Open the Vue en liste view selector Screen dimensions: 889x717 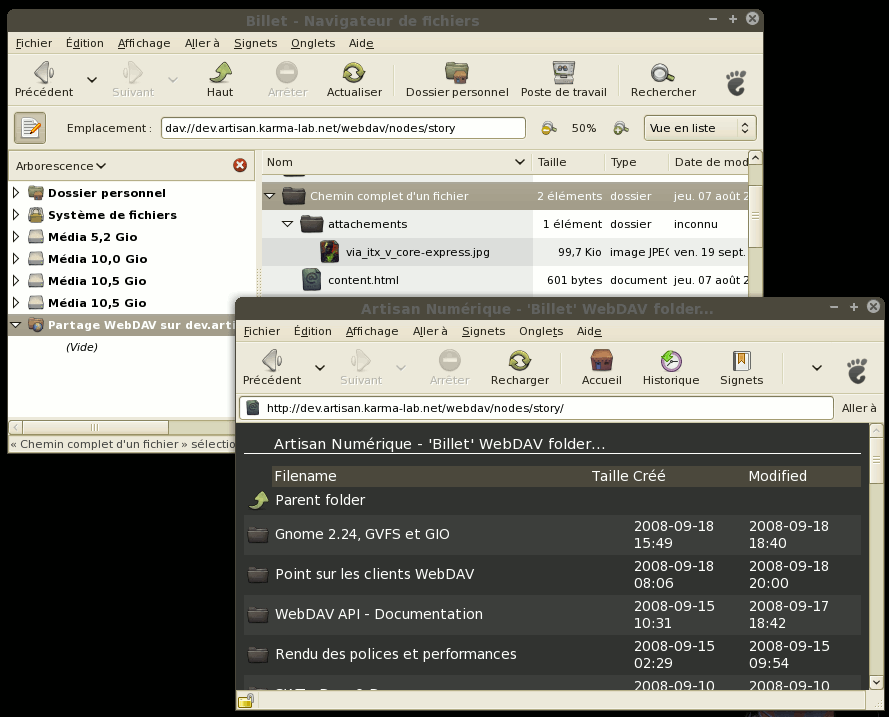(700, 128)
